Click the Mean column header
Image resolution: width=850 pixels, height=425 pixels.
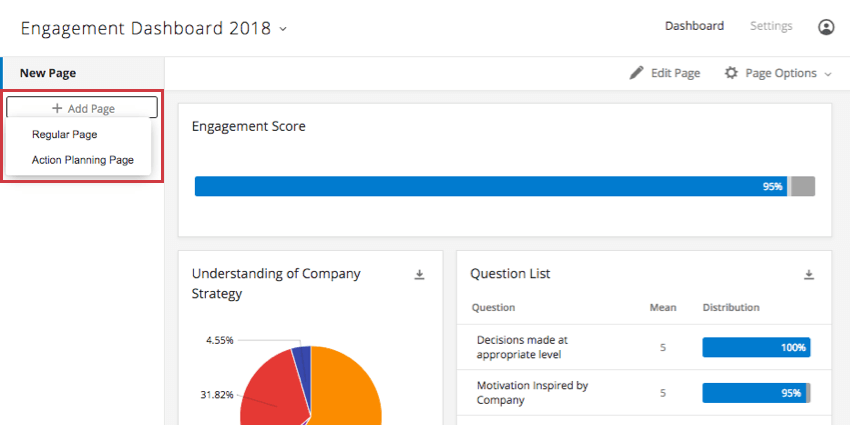click(663, 307)
